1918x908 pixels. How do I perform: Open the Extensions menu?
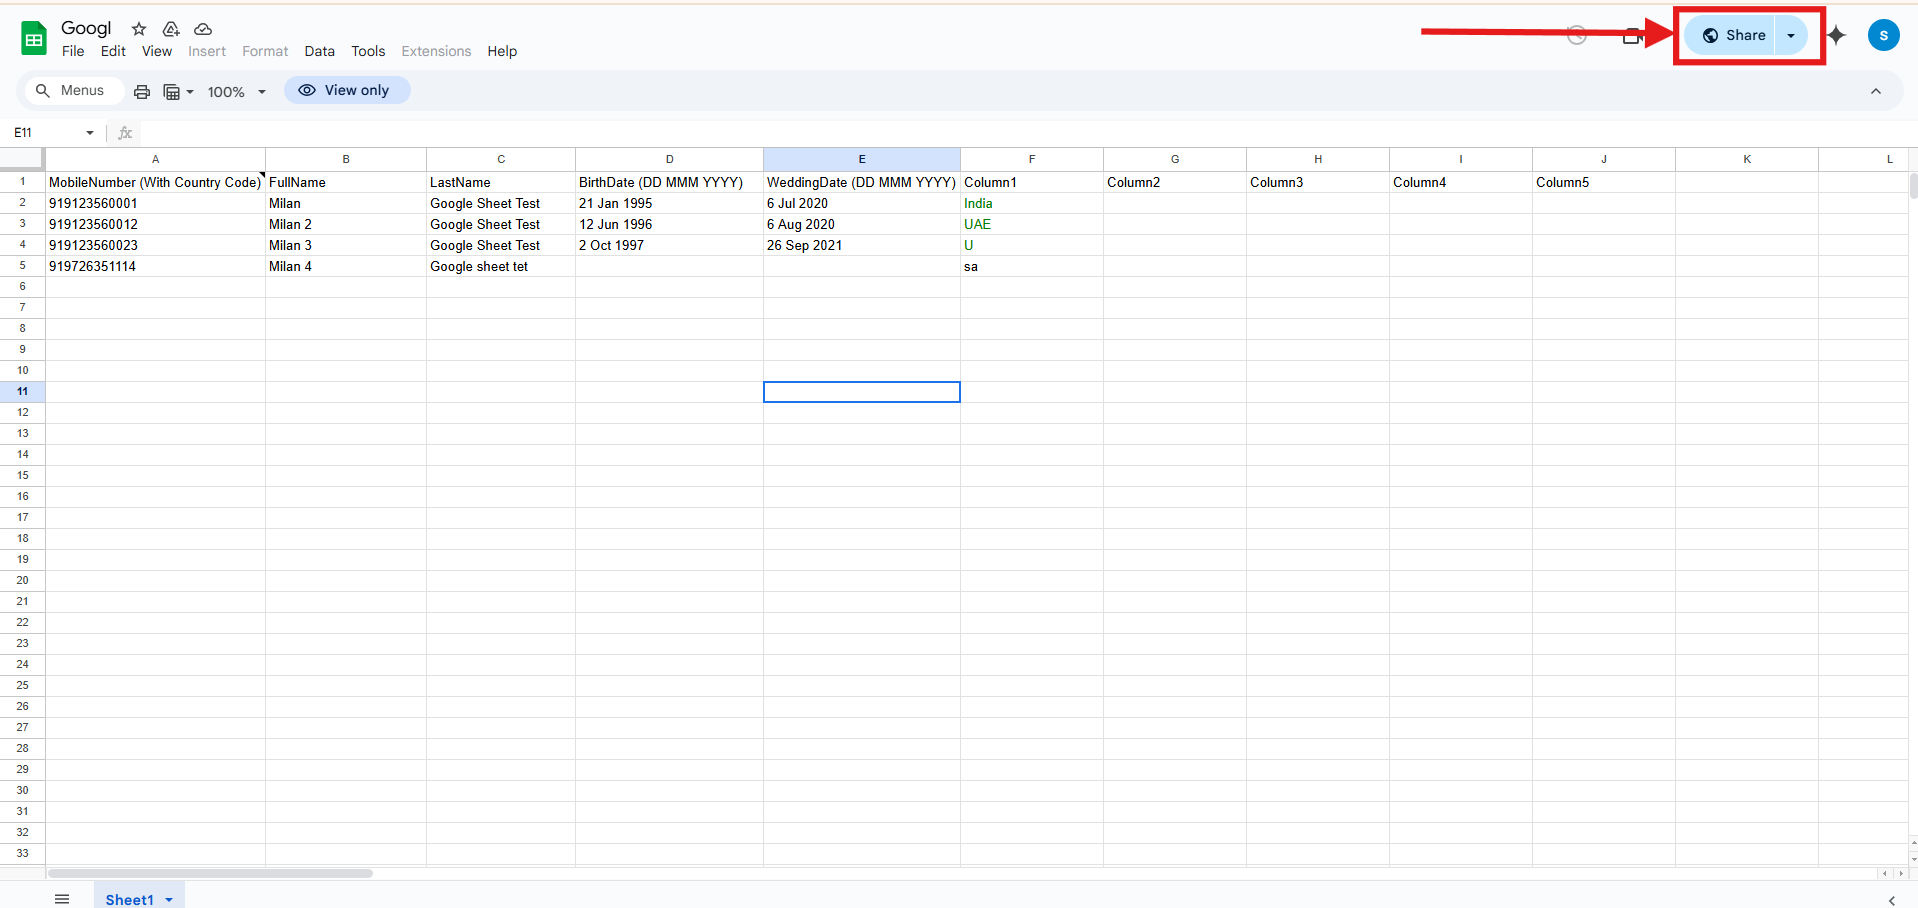pyautogui.click(x=436, y=51)
